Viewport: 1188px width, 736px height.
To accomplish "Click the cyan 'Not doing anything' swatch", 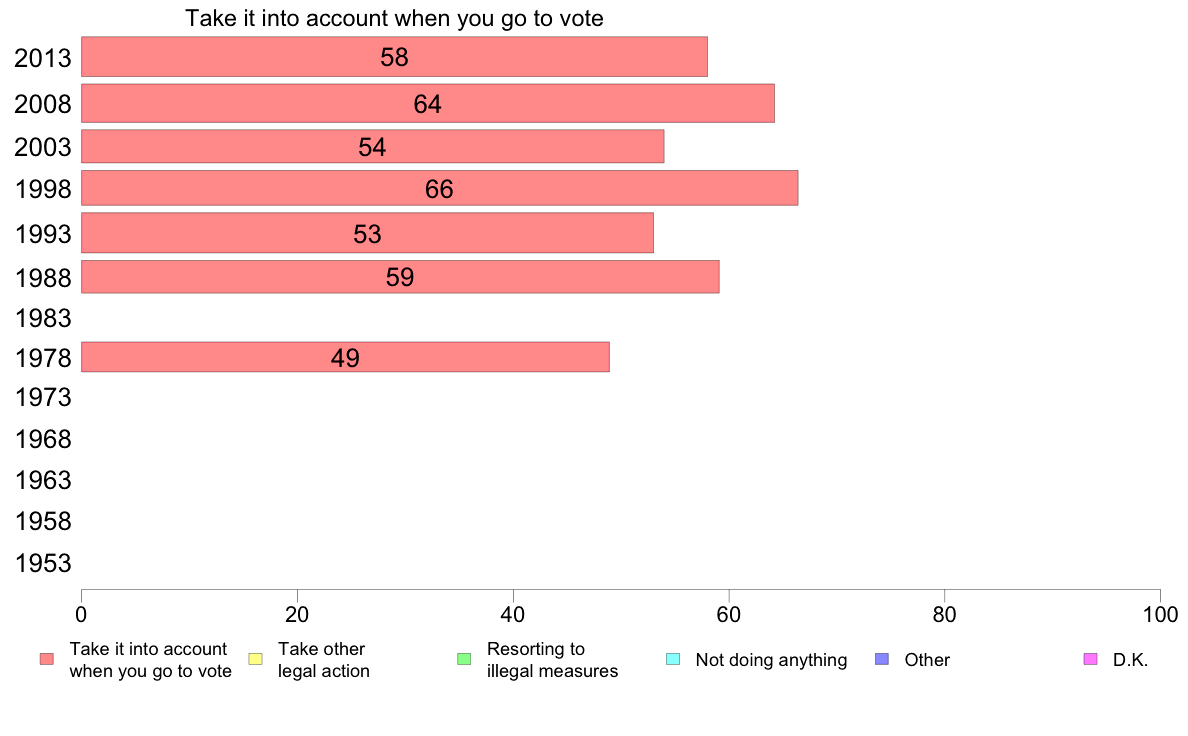I will point(673,659).
